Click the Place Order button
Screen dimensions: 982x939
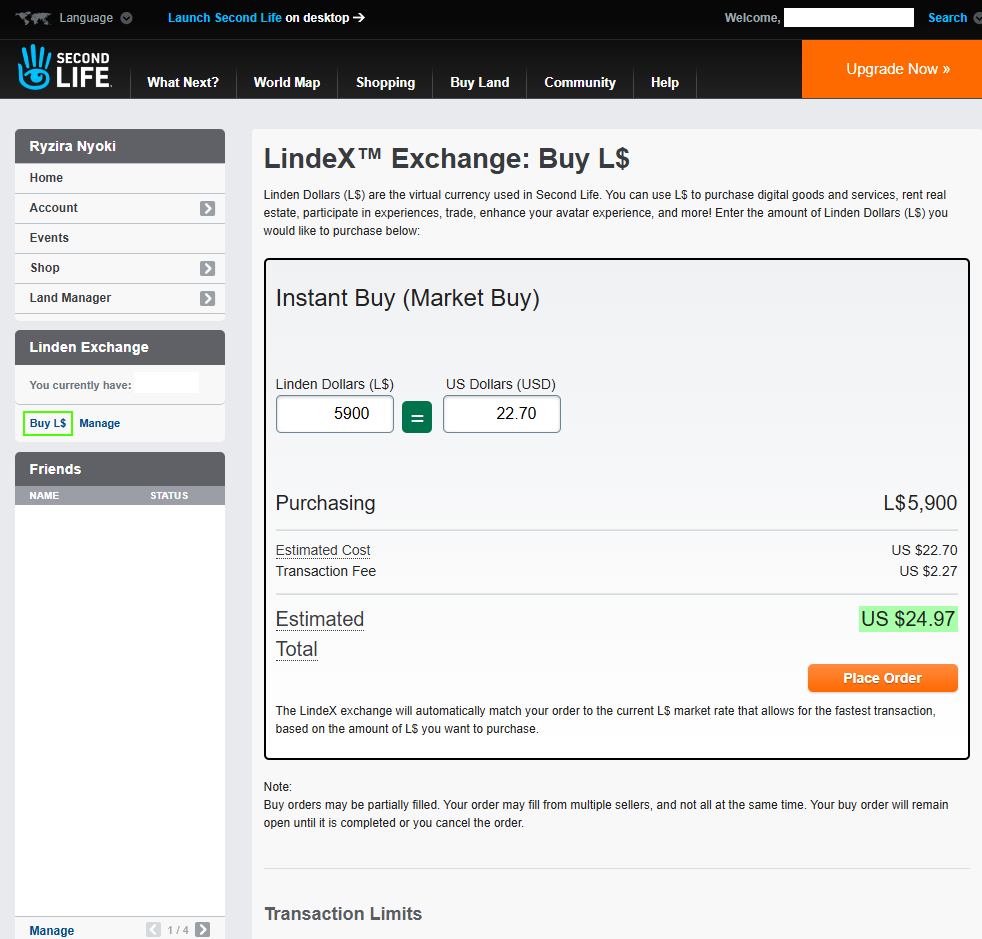click(882, 678)
